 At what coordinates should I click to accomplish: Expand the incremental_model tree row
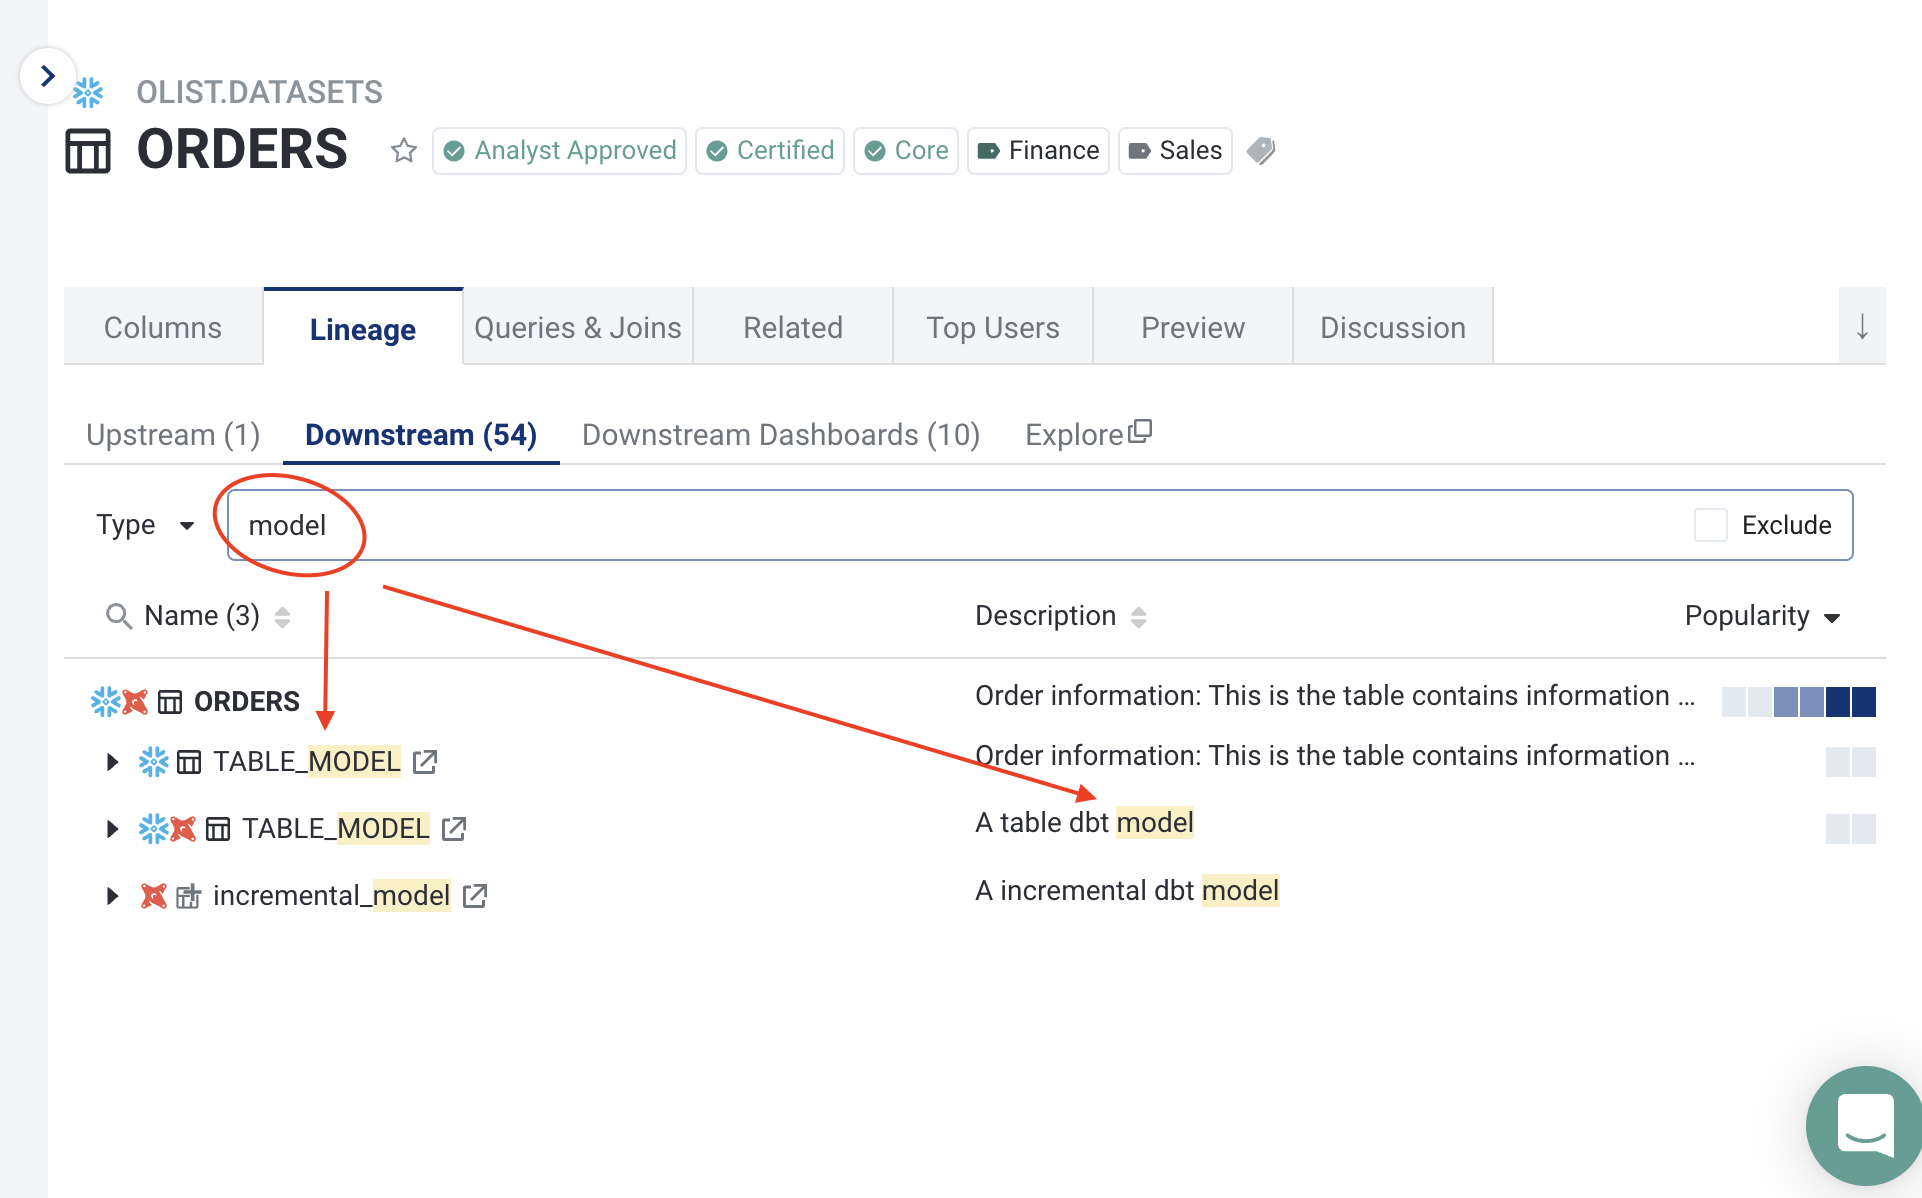tap(112, 896)
